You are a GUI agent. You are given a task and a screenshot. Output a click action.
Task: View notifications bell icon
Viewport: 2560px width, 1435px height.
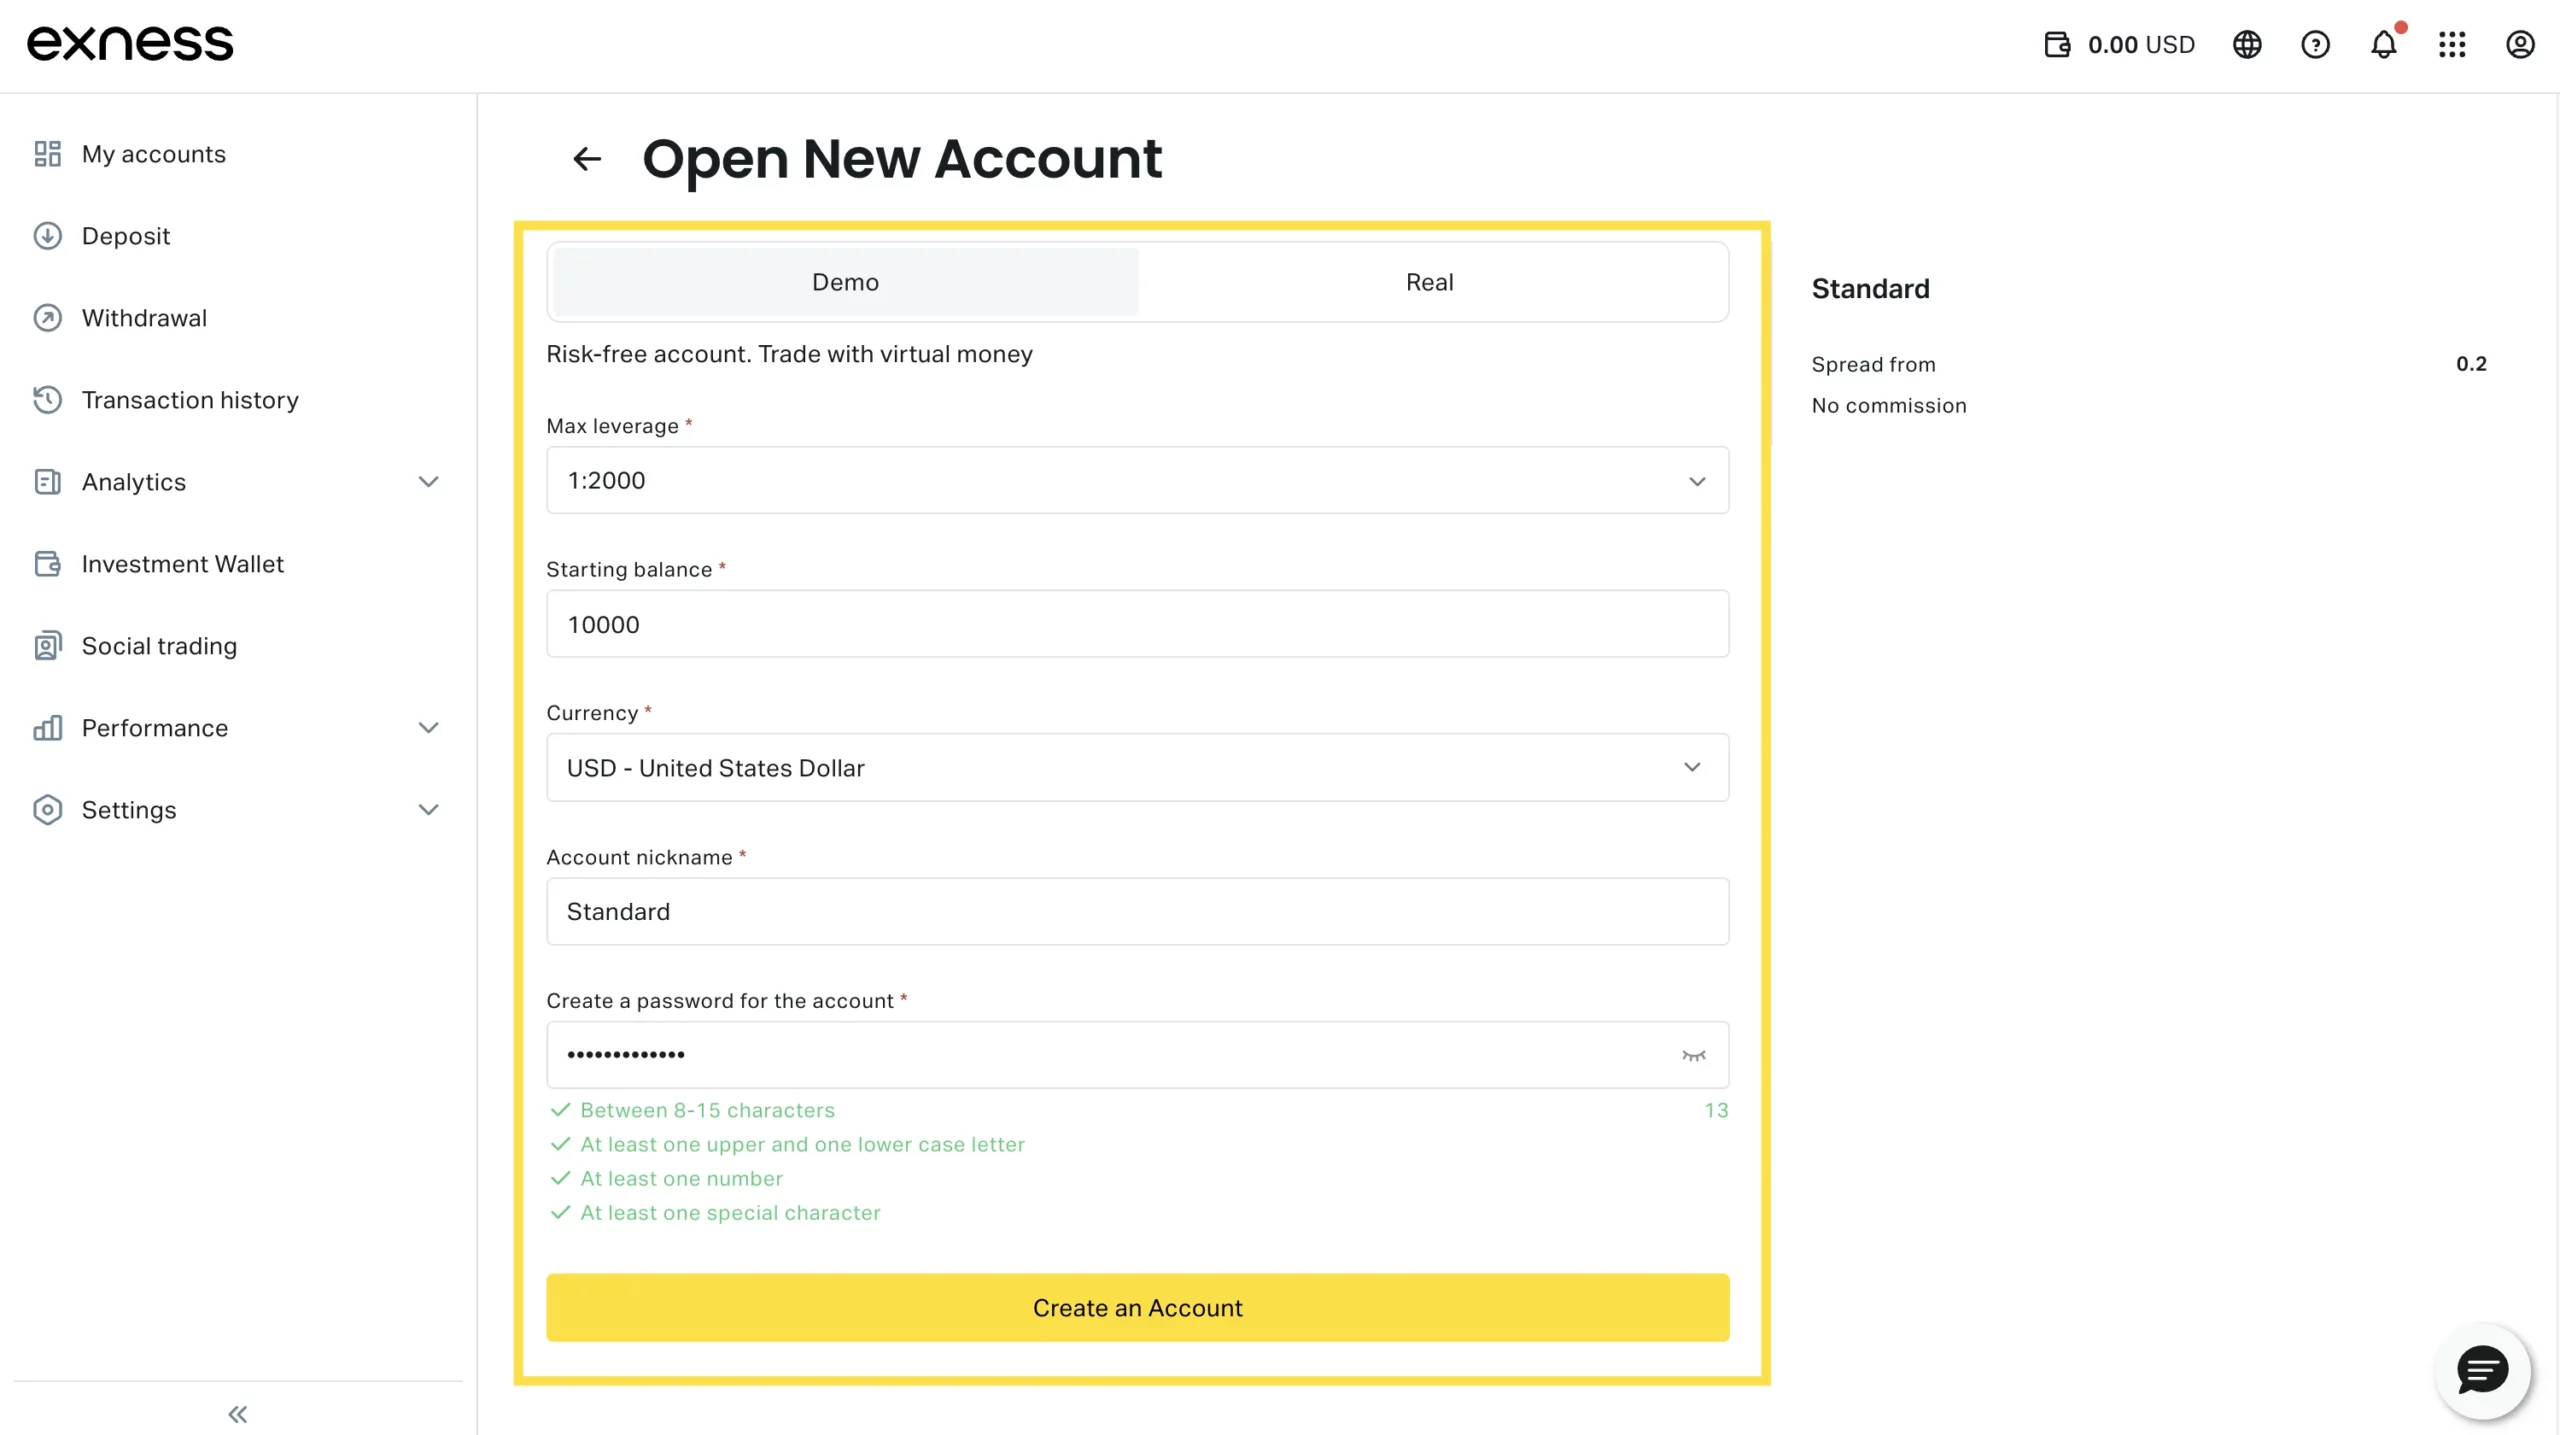2384,44
